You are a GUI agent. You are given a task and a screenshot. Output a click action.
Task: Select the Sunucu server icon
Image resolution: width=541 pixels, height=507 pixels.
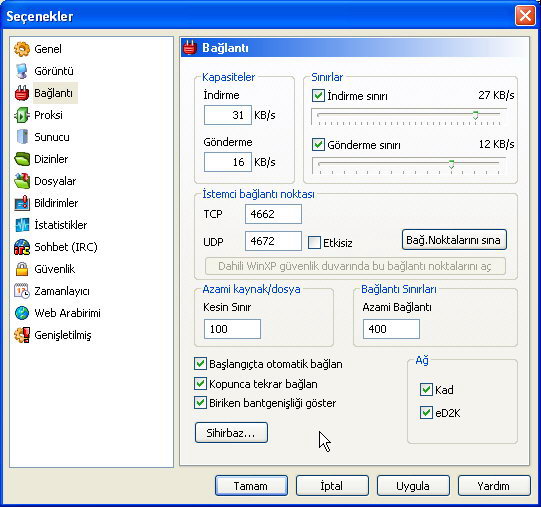pos(22,137)
